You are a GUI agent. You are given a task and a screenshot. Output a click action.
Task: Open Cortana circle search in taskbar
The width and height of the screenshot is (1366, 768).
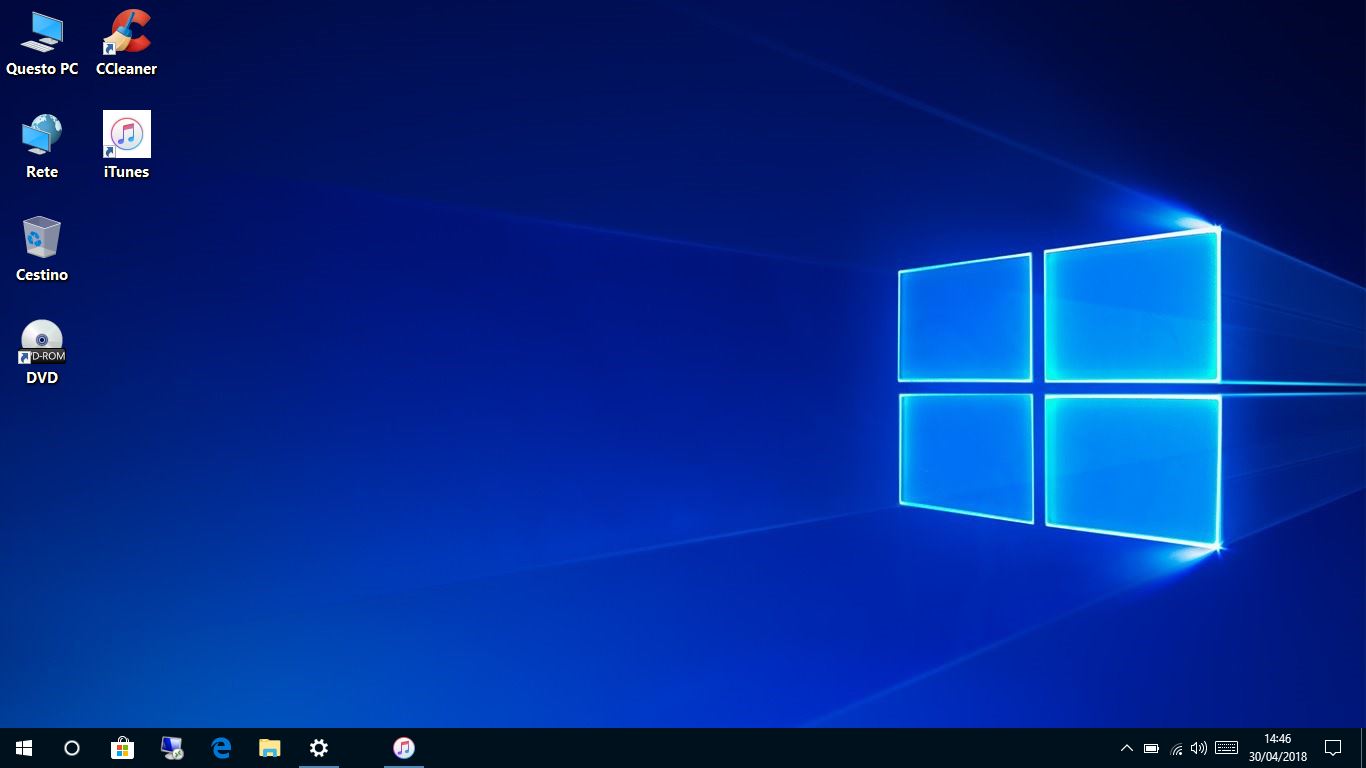72,748
